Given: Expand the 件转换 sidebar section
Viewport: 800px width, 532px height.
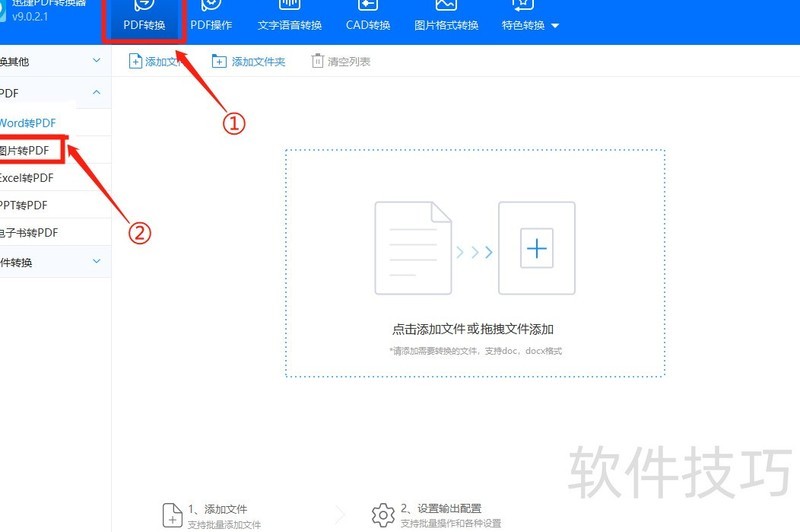Looking at the screenshot, I should pyautogui.click(x=55, y=262).
